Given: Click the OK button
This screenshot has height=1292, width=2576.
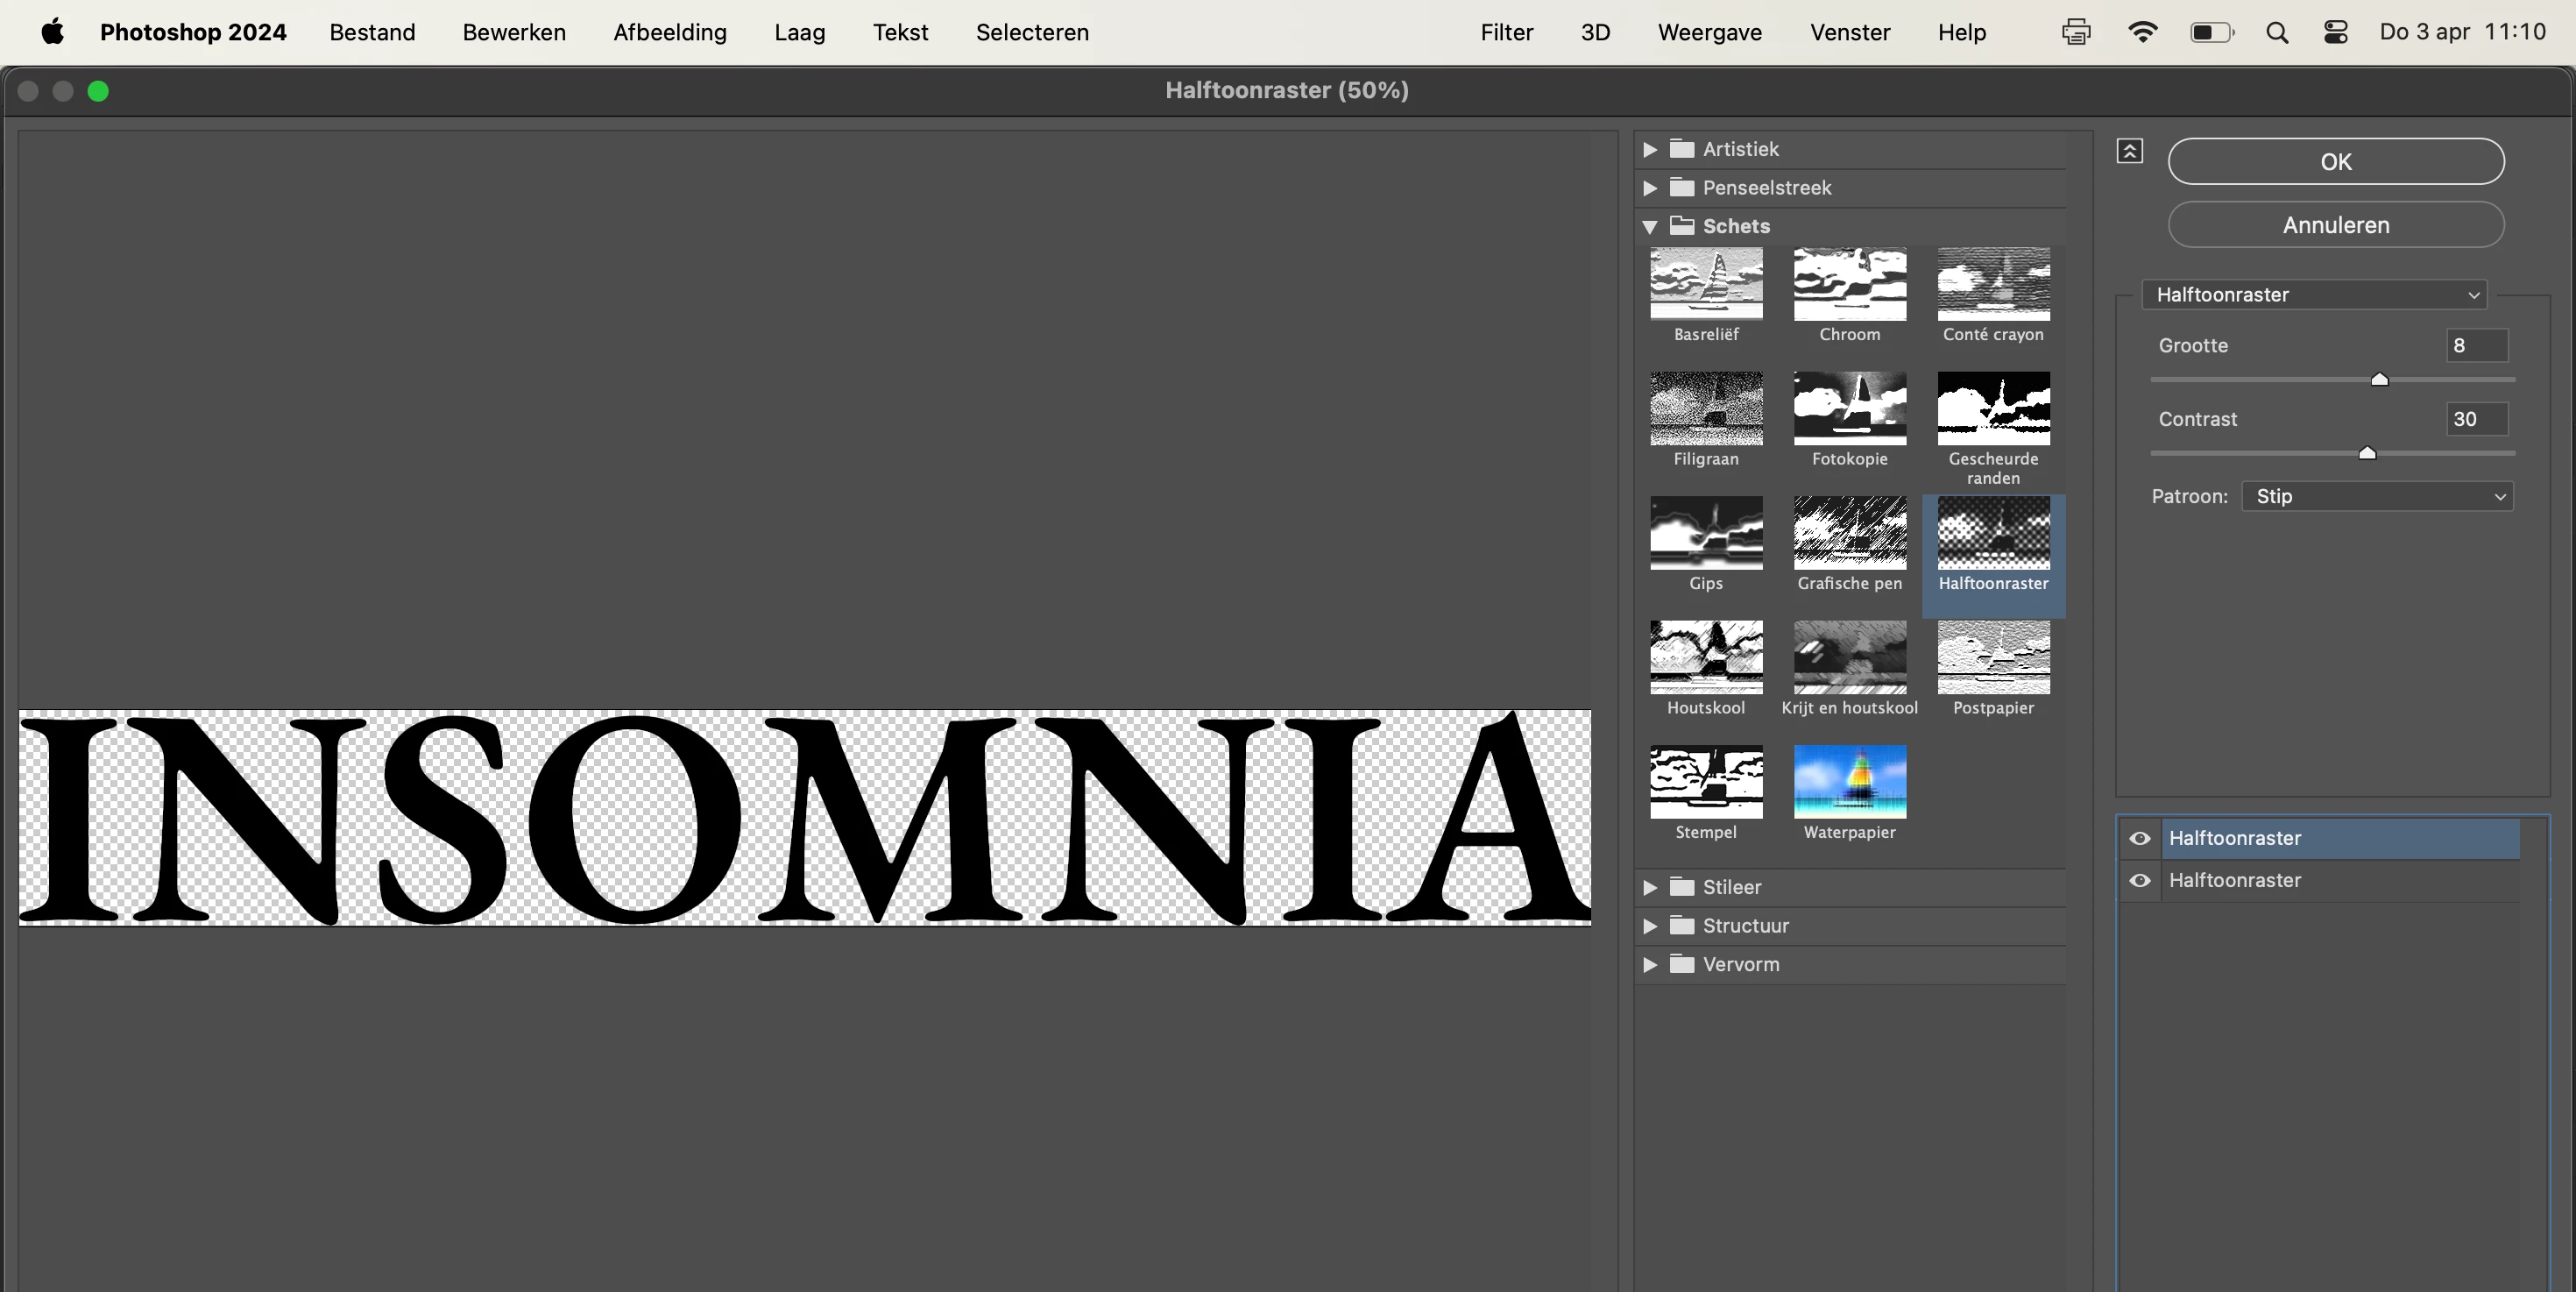Looking at the screenshot, I should [2335, 162].
